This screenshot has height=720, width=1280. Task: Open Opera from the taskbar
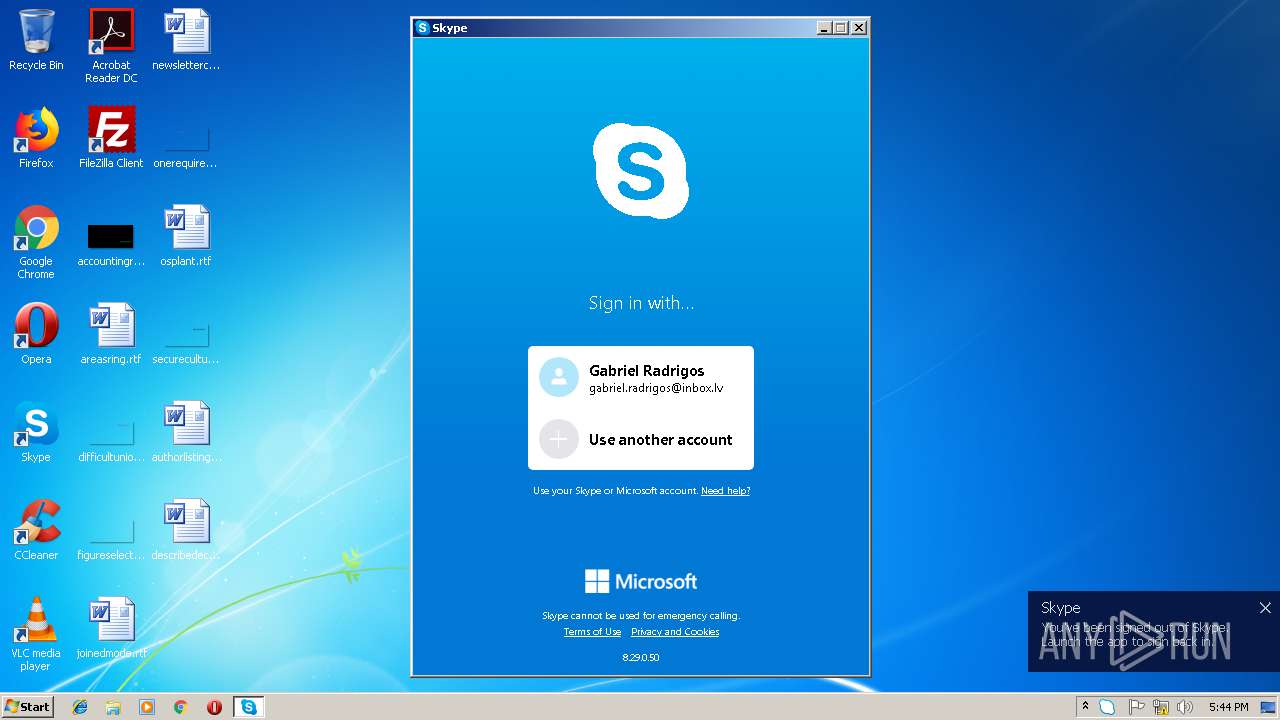[214, 707]
